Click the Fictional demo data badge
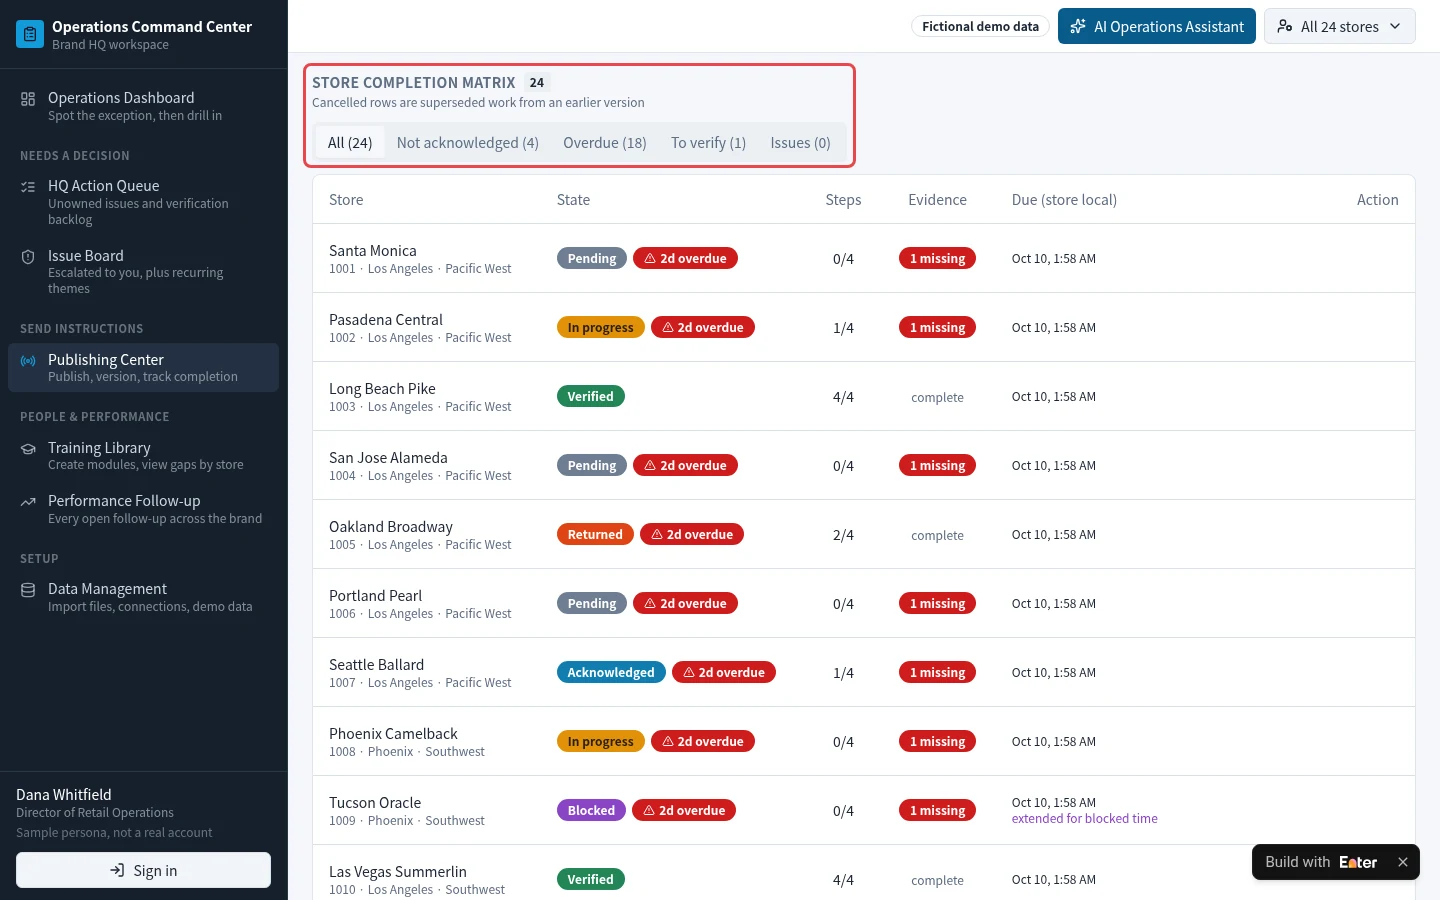1440x900 pixels. (980, 27)
